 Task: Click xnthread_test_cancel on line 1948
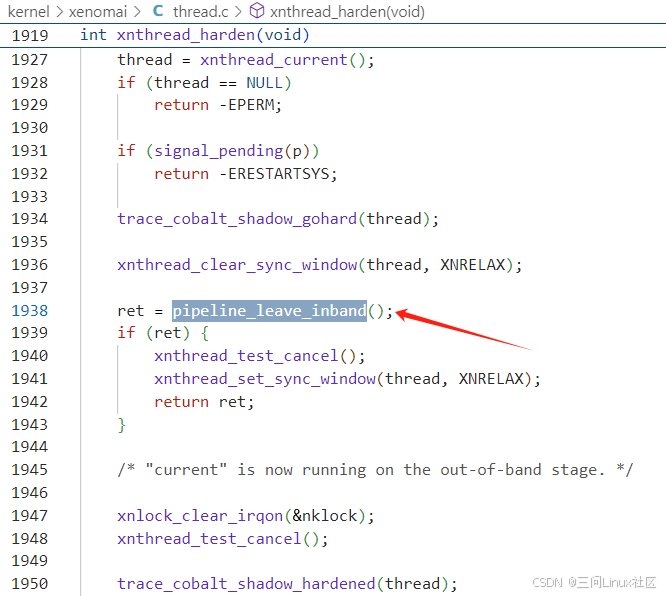[x=209, y=539]
